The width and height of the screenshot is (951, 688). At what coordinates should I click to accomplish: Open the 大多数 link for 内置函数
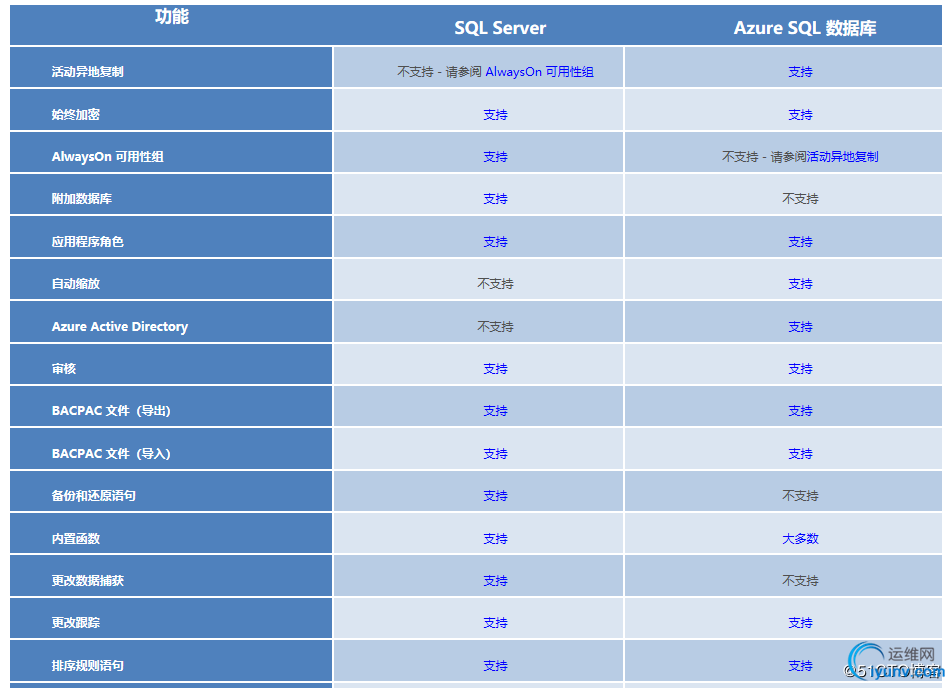point(800,539)
